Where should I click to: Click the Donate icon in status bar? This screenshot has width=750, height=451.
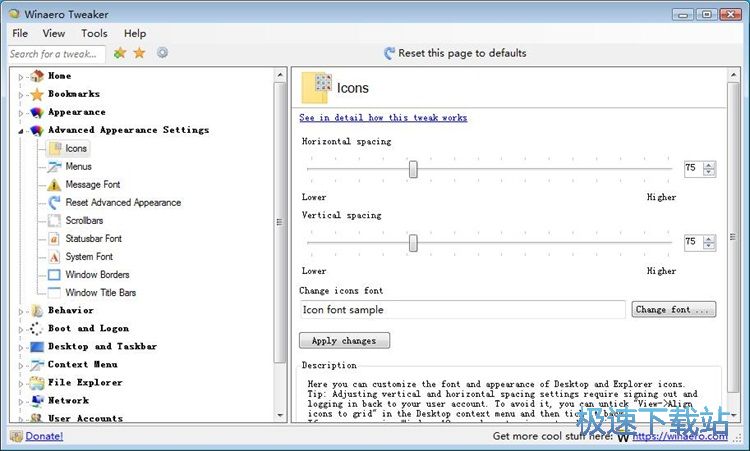click(x=16, y=436)
